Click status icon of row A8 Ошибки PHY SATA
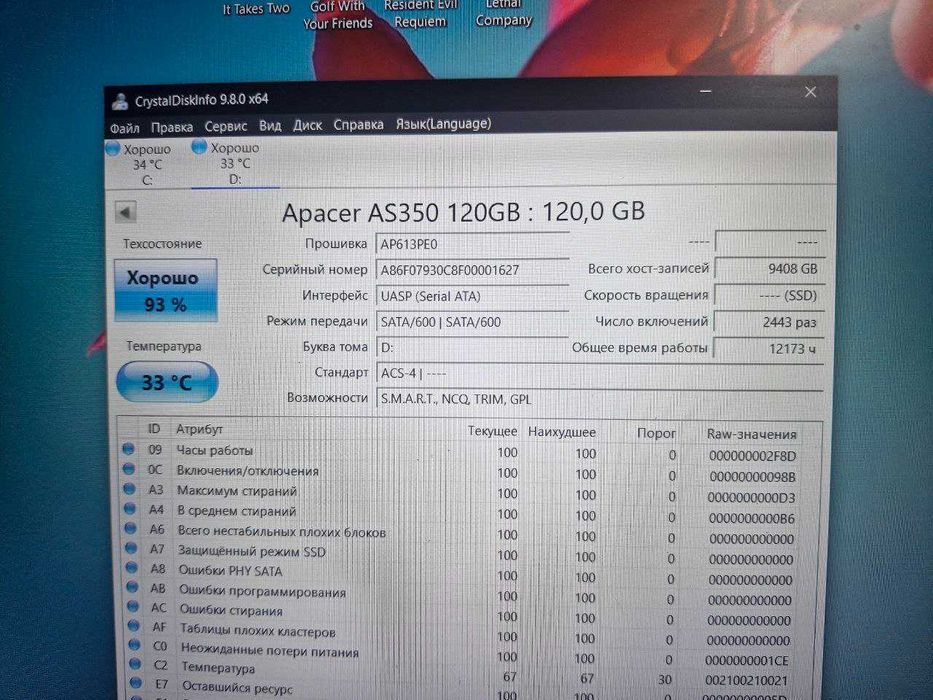 click(132, 568)
